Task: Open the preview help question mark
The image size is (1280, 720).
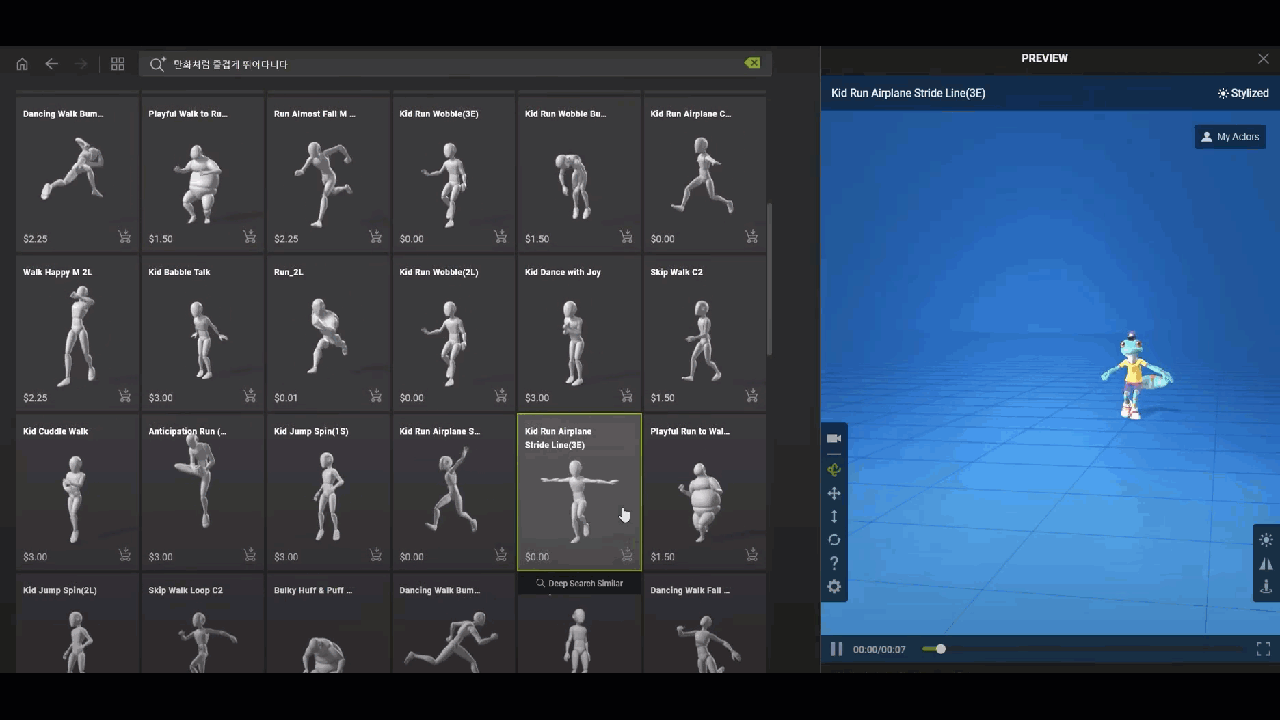Action: tap(834, 563)
